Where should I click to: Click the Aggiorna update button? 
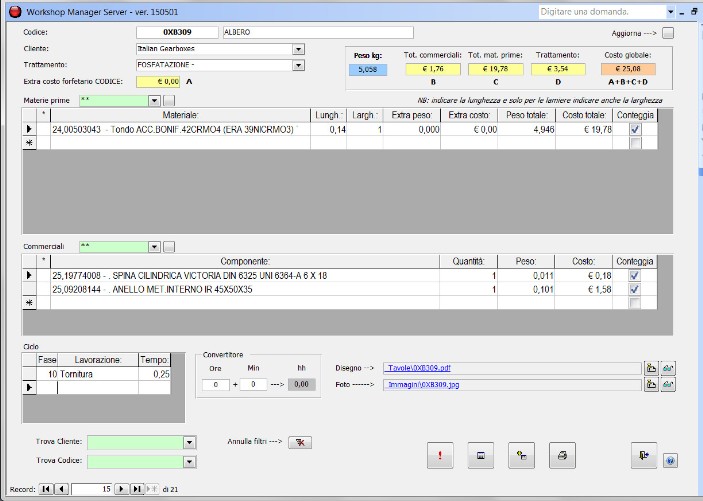pyautogui.click(x=668, y=33)
